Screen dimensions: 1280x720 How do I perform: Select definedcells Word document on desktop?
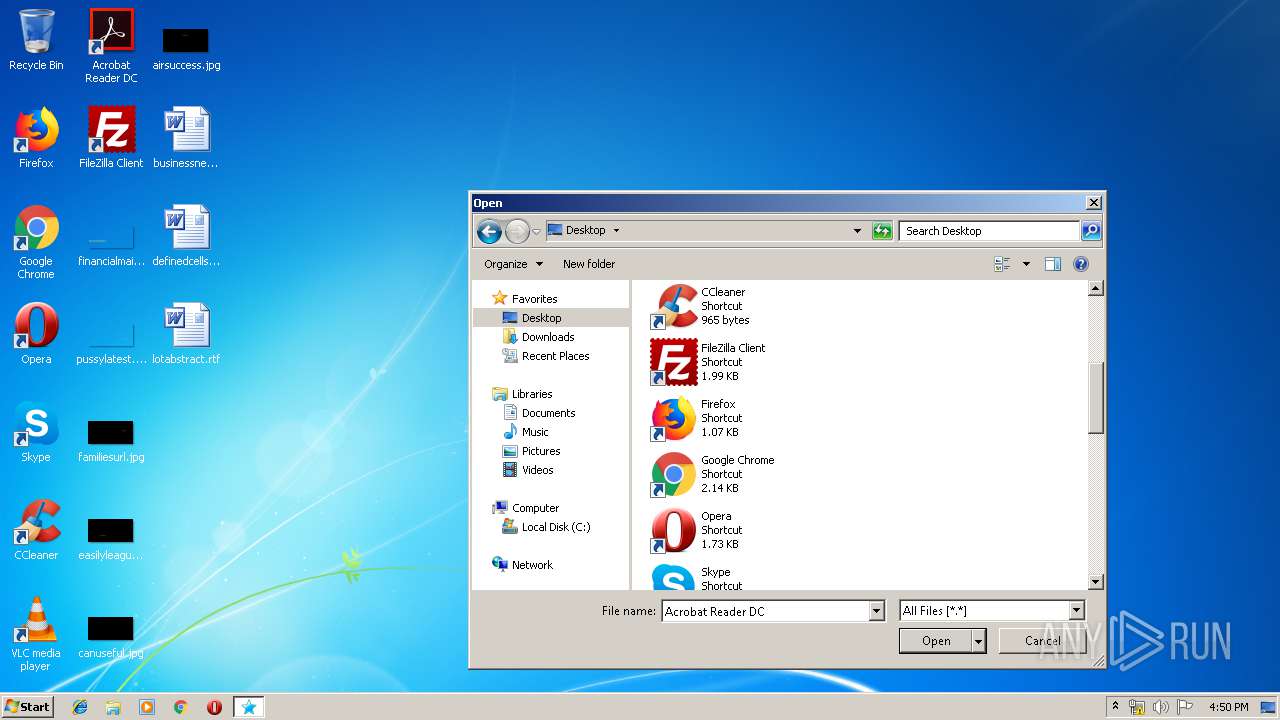coord(186,236)
